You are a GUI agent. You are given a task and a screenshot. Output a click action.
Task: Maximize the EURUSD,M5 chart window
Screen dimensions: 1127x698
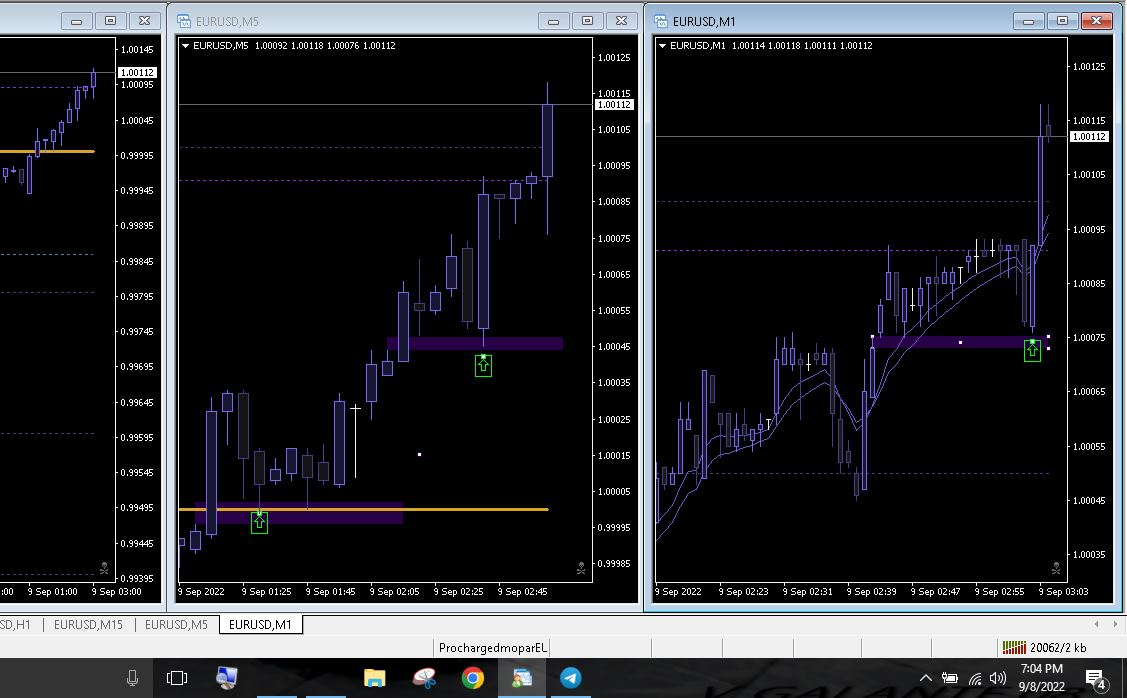pos(587,21)
